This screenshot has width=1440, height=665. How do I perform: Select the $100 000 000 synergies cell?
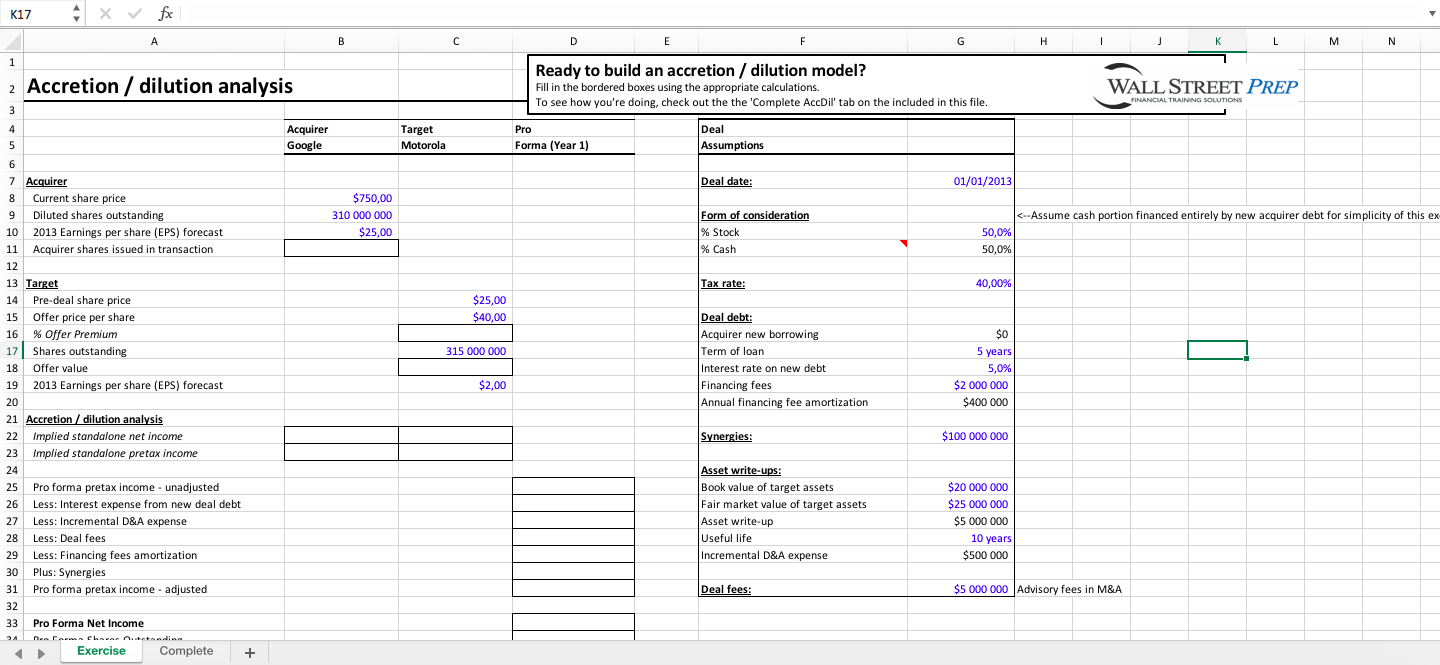pos(960,436)
